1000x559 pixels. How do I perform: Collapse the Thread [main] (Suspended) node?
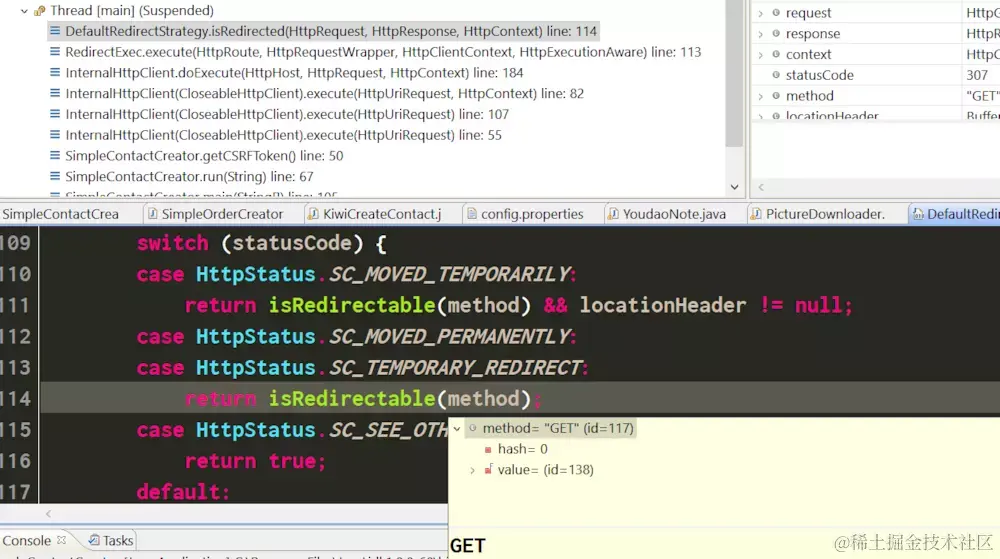(x=24, y=11)
